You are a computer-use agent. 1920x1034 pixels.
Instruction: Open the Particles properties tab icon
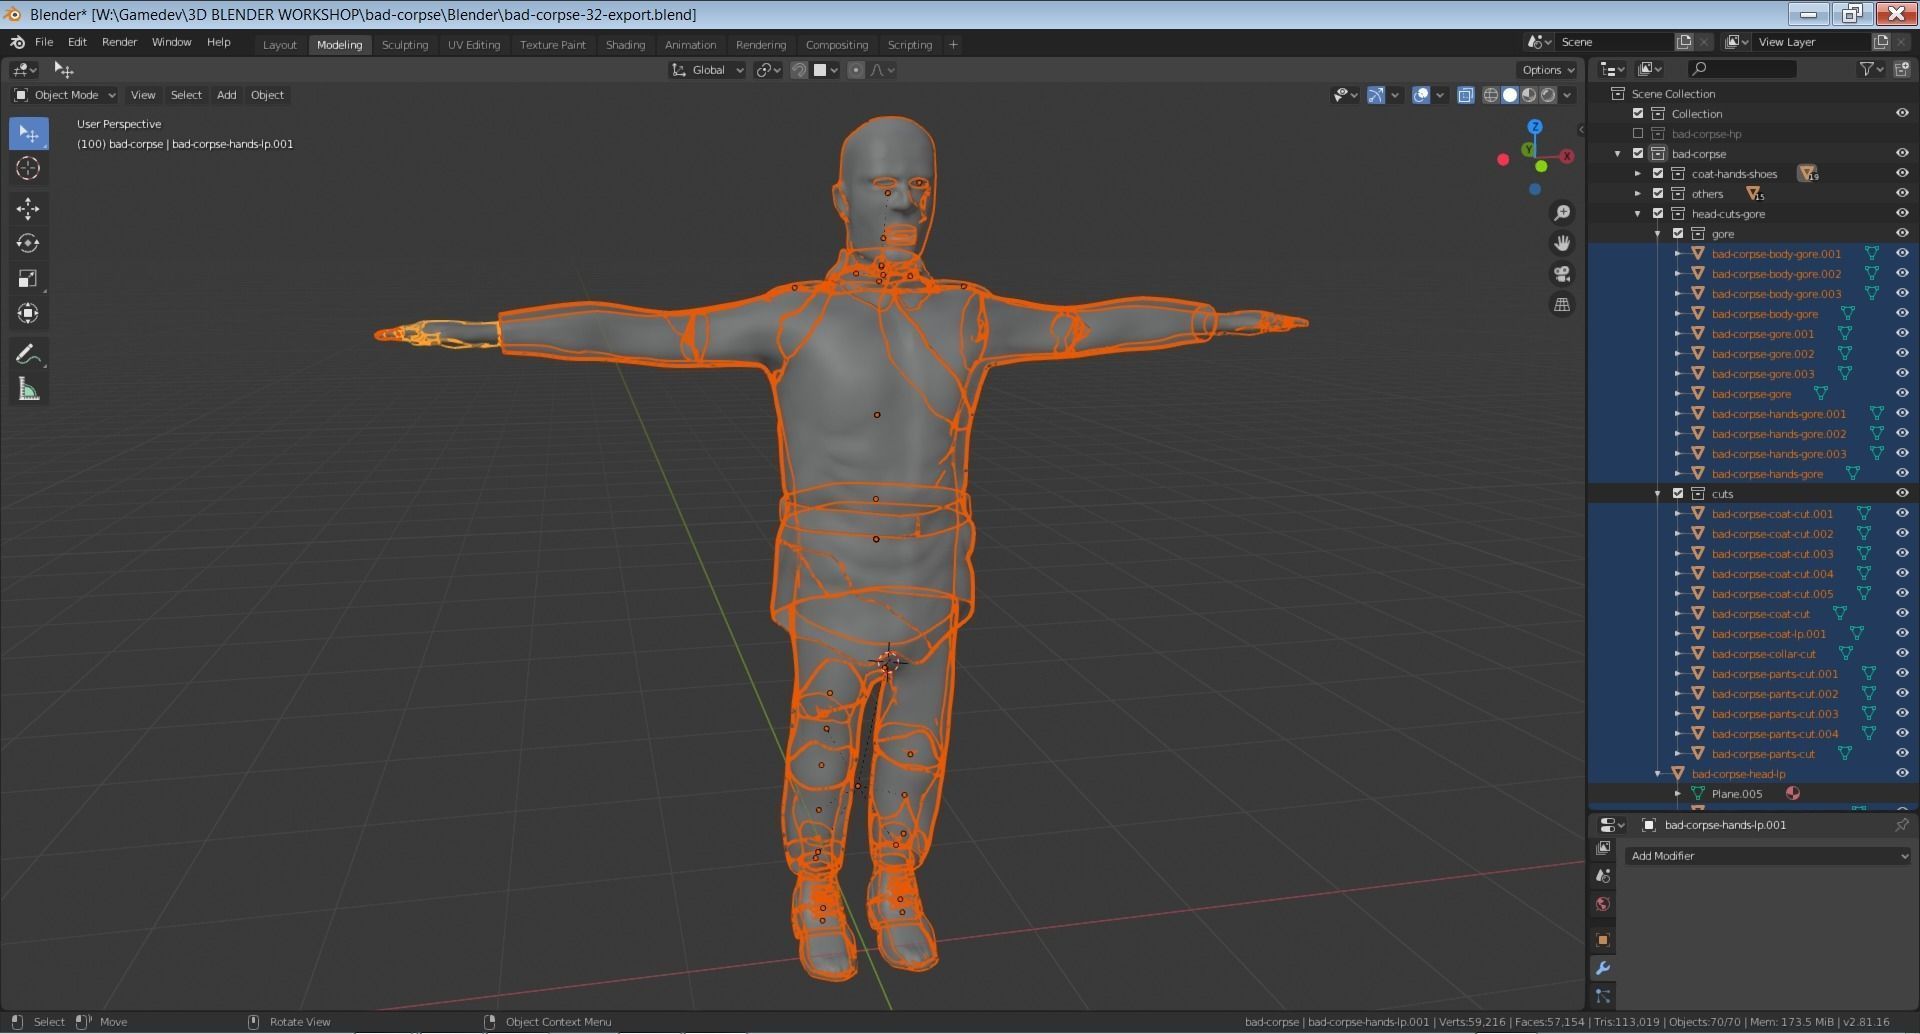(1603, 996)
